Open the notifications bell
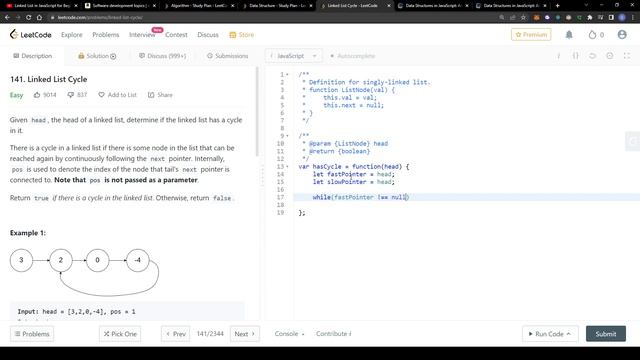Viewport: 640px width, 360px height. tap(569, 35)
